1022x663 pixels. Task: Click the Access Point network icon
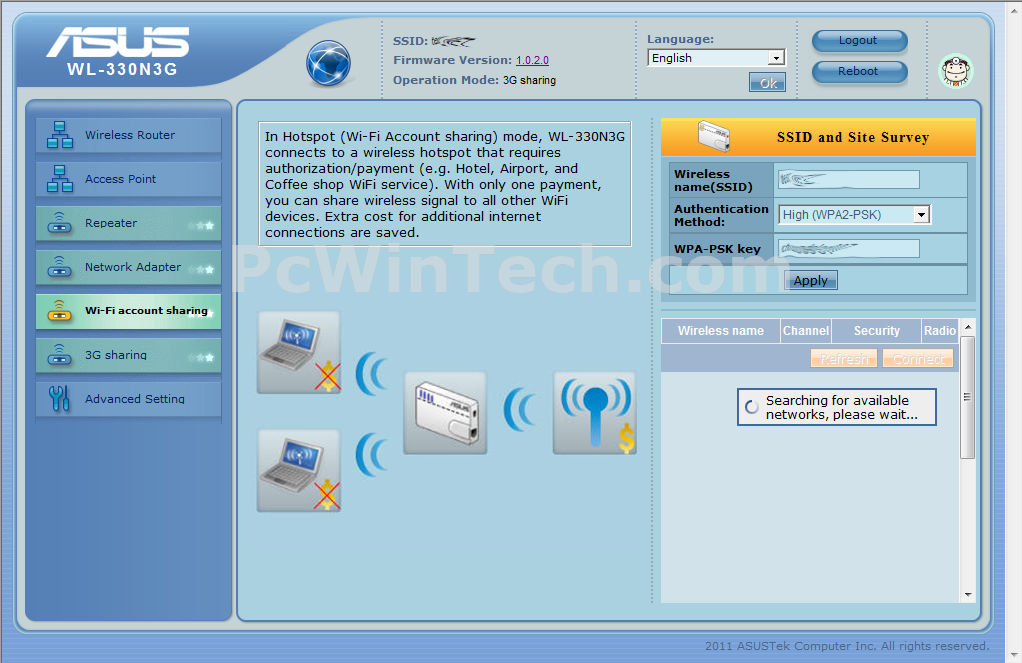pyautogui.click(x=60, y=179)
